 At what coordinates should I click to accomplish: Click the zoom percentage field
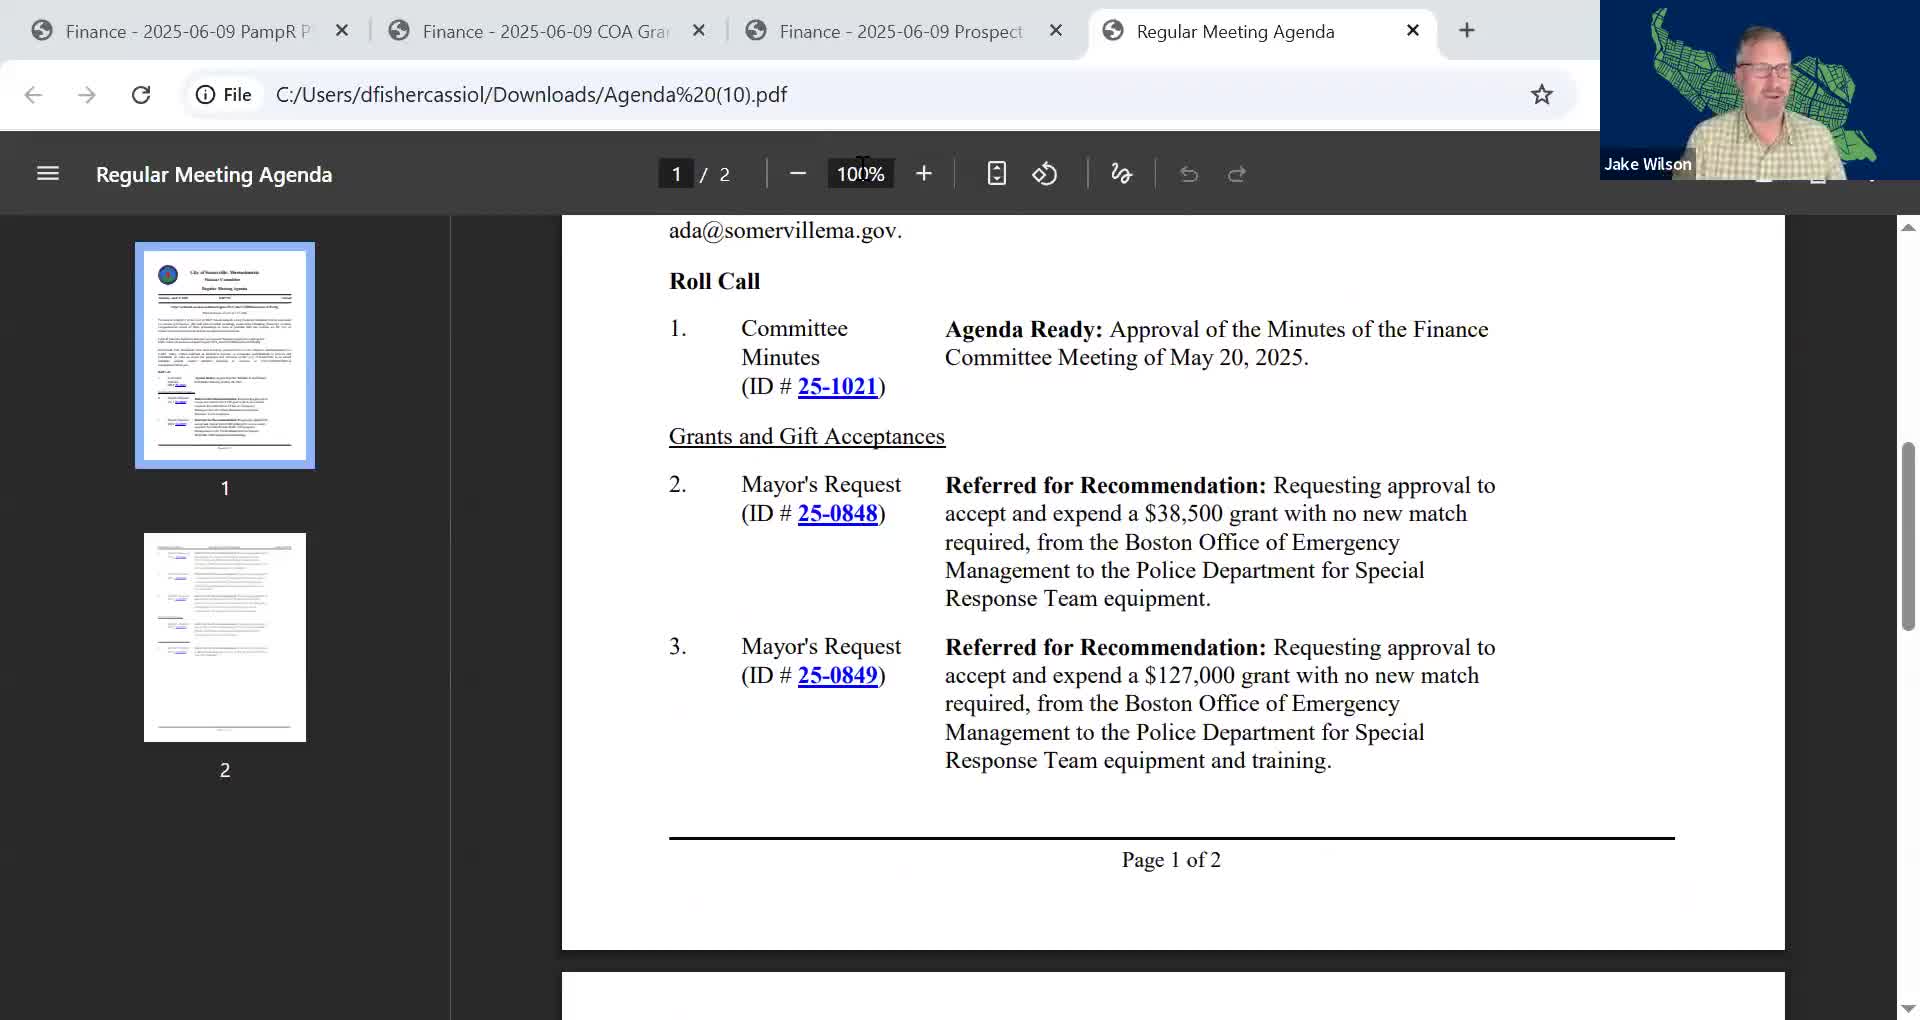(860, 174)
